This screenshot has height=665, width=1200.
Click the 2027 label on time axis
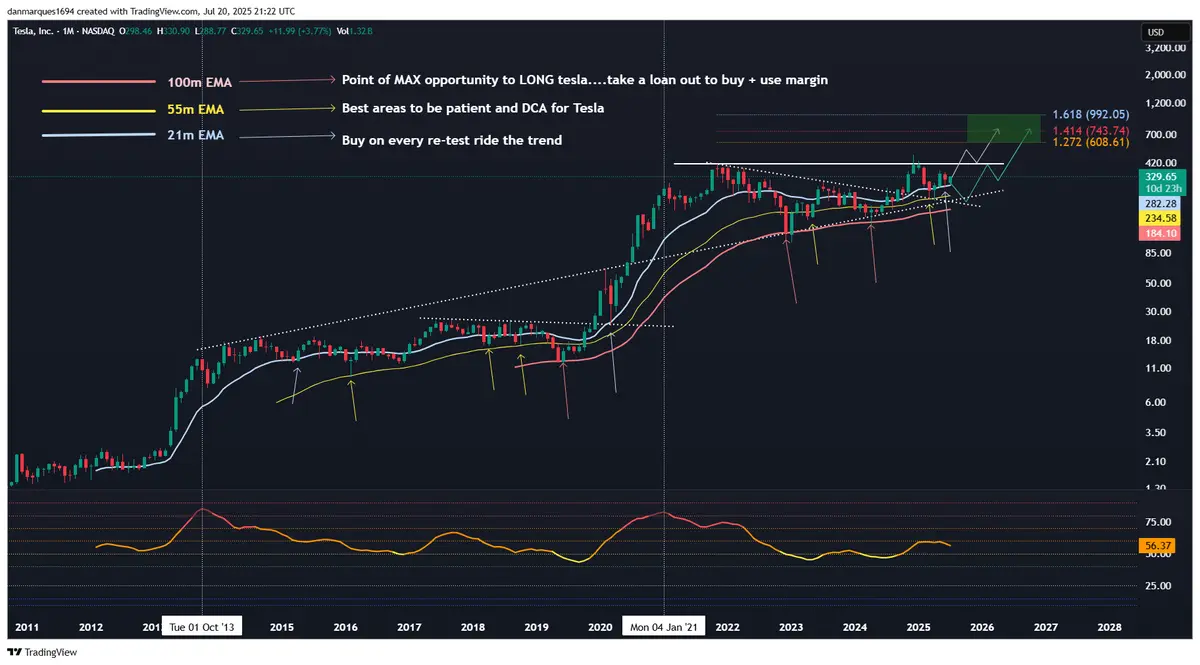(x=1046, y=628)
